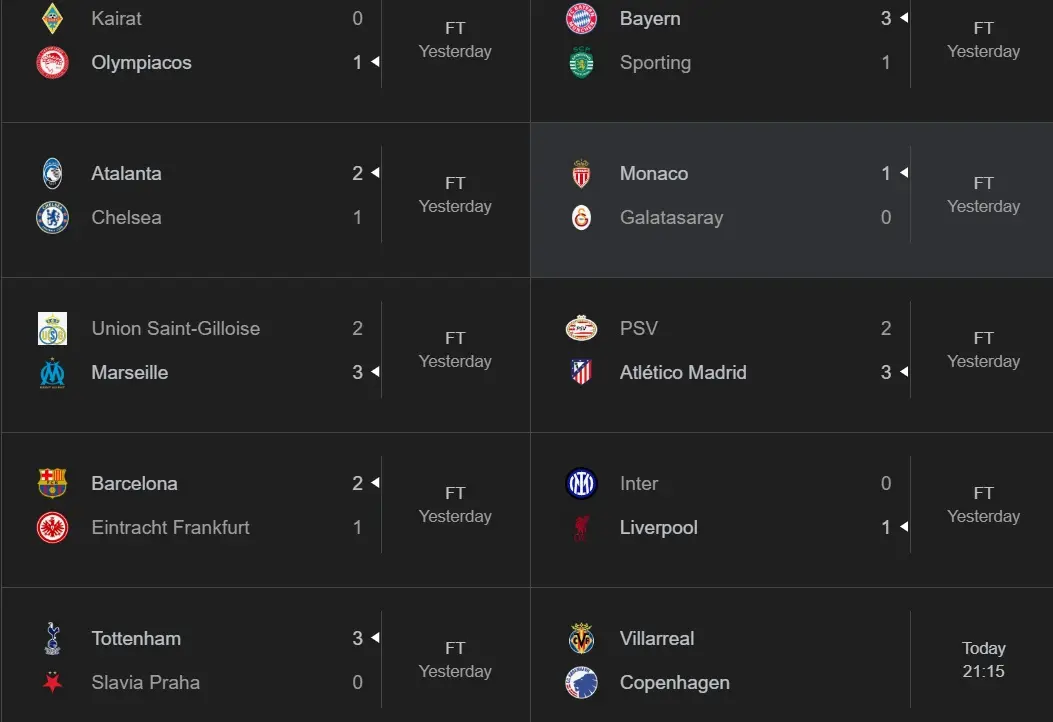
Task: Click the Inter Milan logo
Action: point(581,483)
